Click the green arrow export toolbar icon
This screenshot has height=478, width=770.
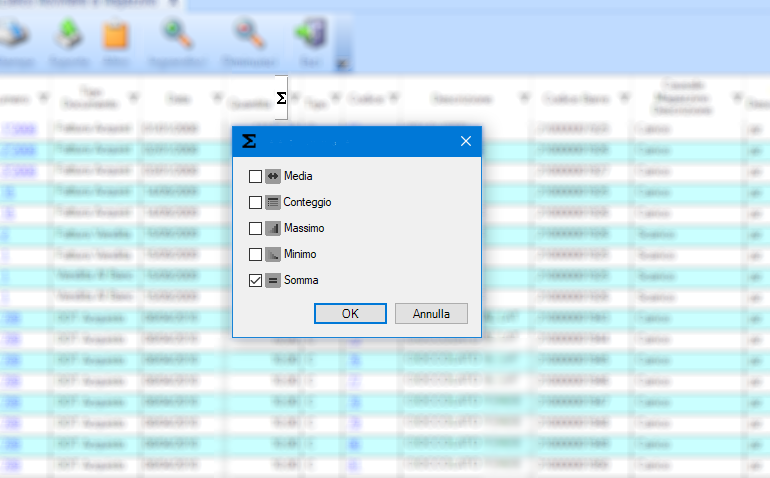point(69,37)
